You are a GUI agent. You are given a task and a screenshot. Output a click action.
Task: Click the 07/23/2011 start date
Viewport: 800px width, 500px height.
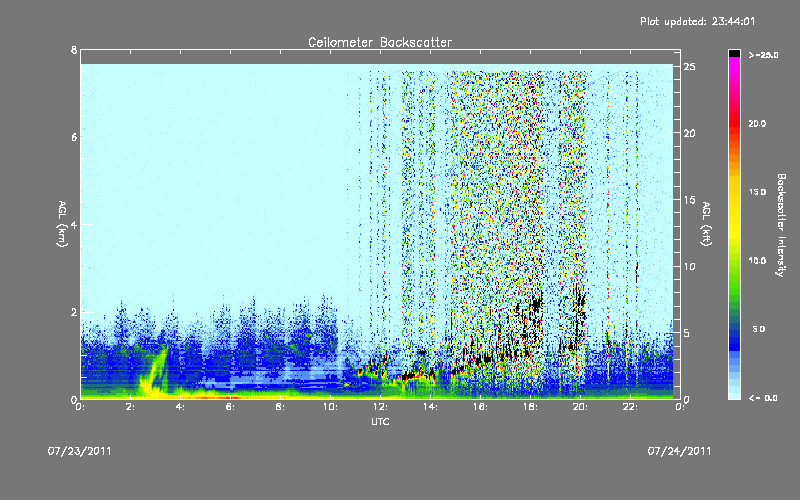tap(80, 451)
